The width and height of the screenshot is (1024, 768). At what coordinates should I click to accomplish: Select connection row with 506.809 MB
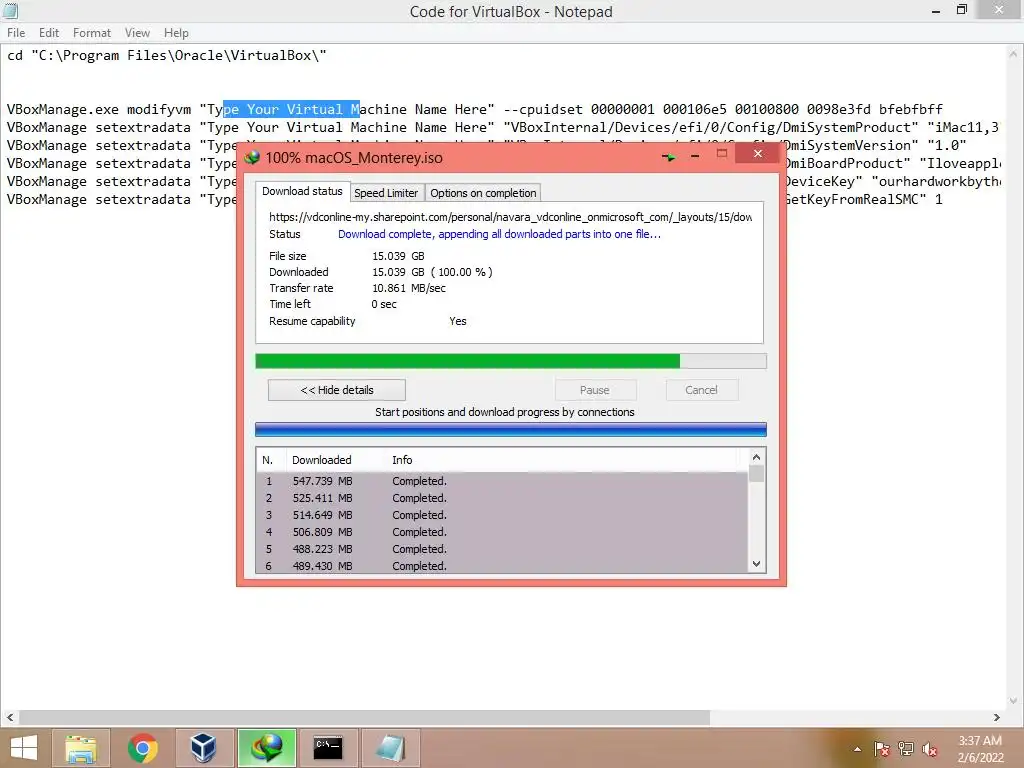point(502,532)
